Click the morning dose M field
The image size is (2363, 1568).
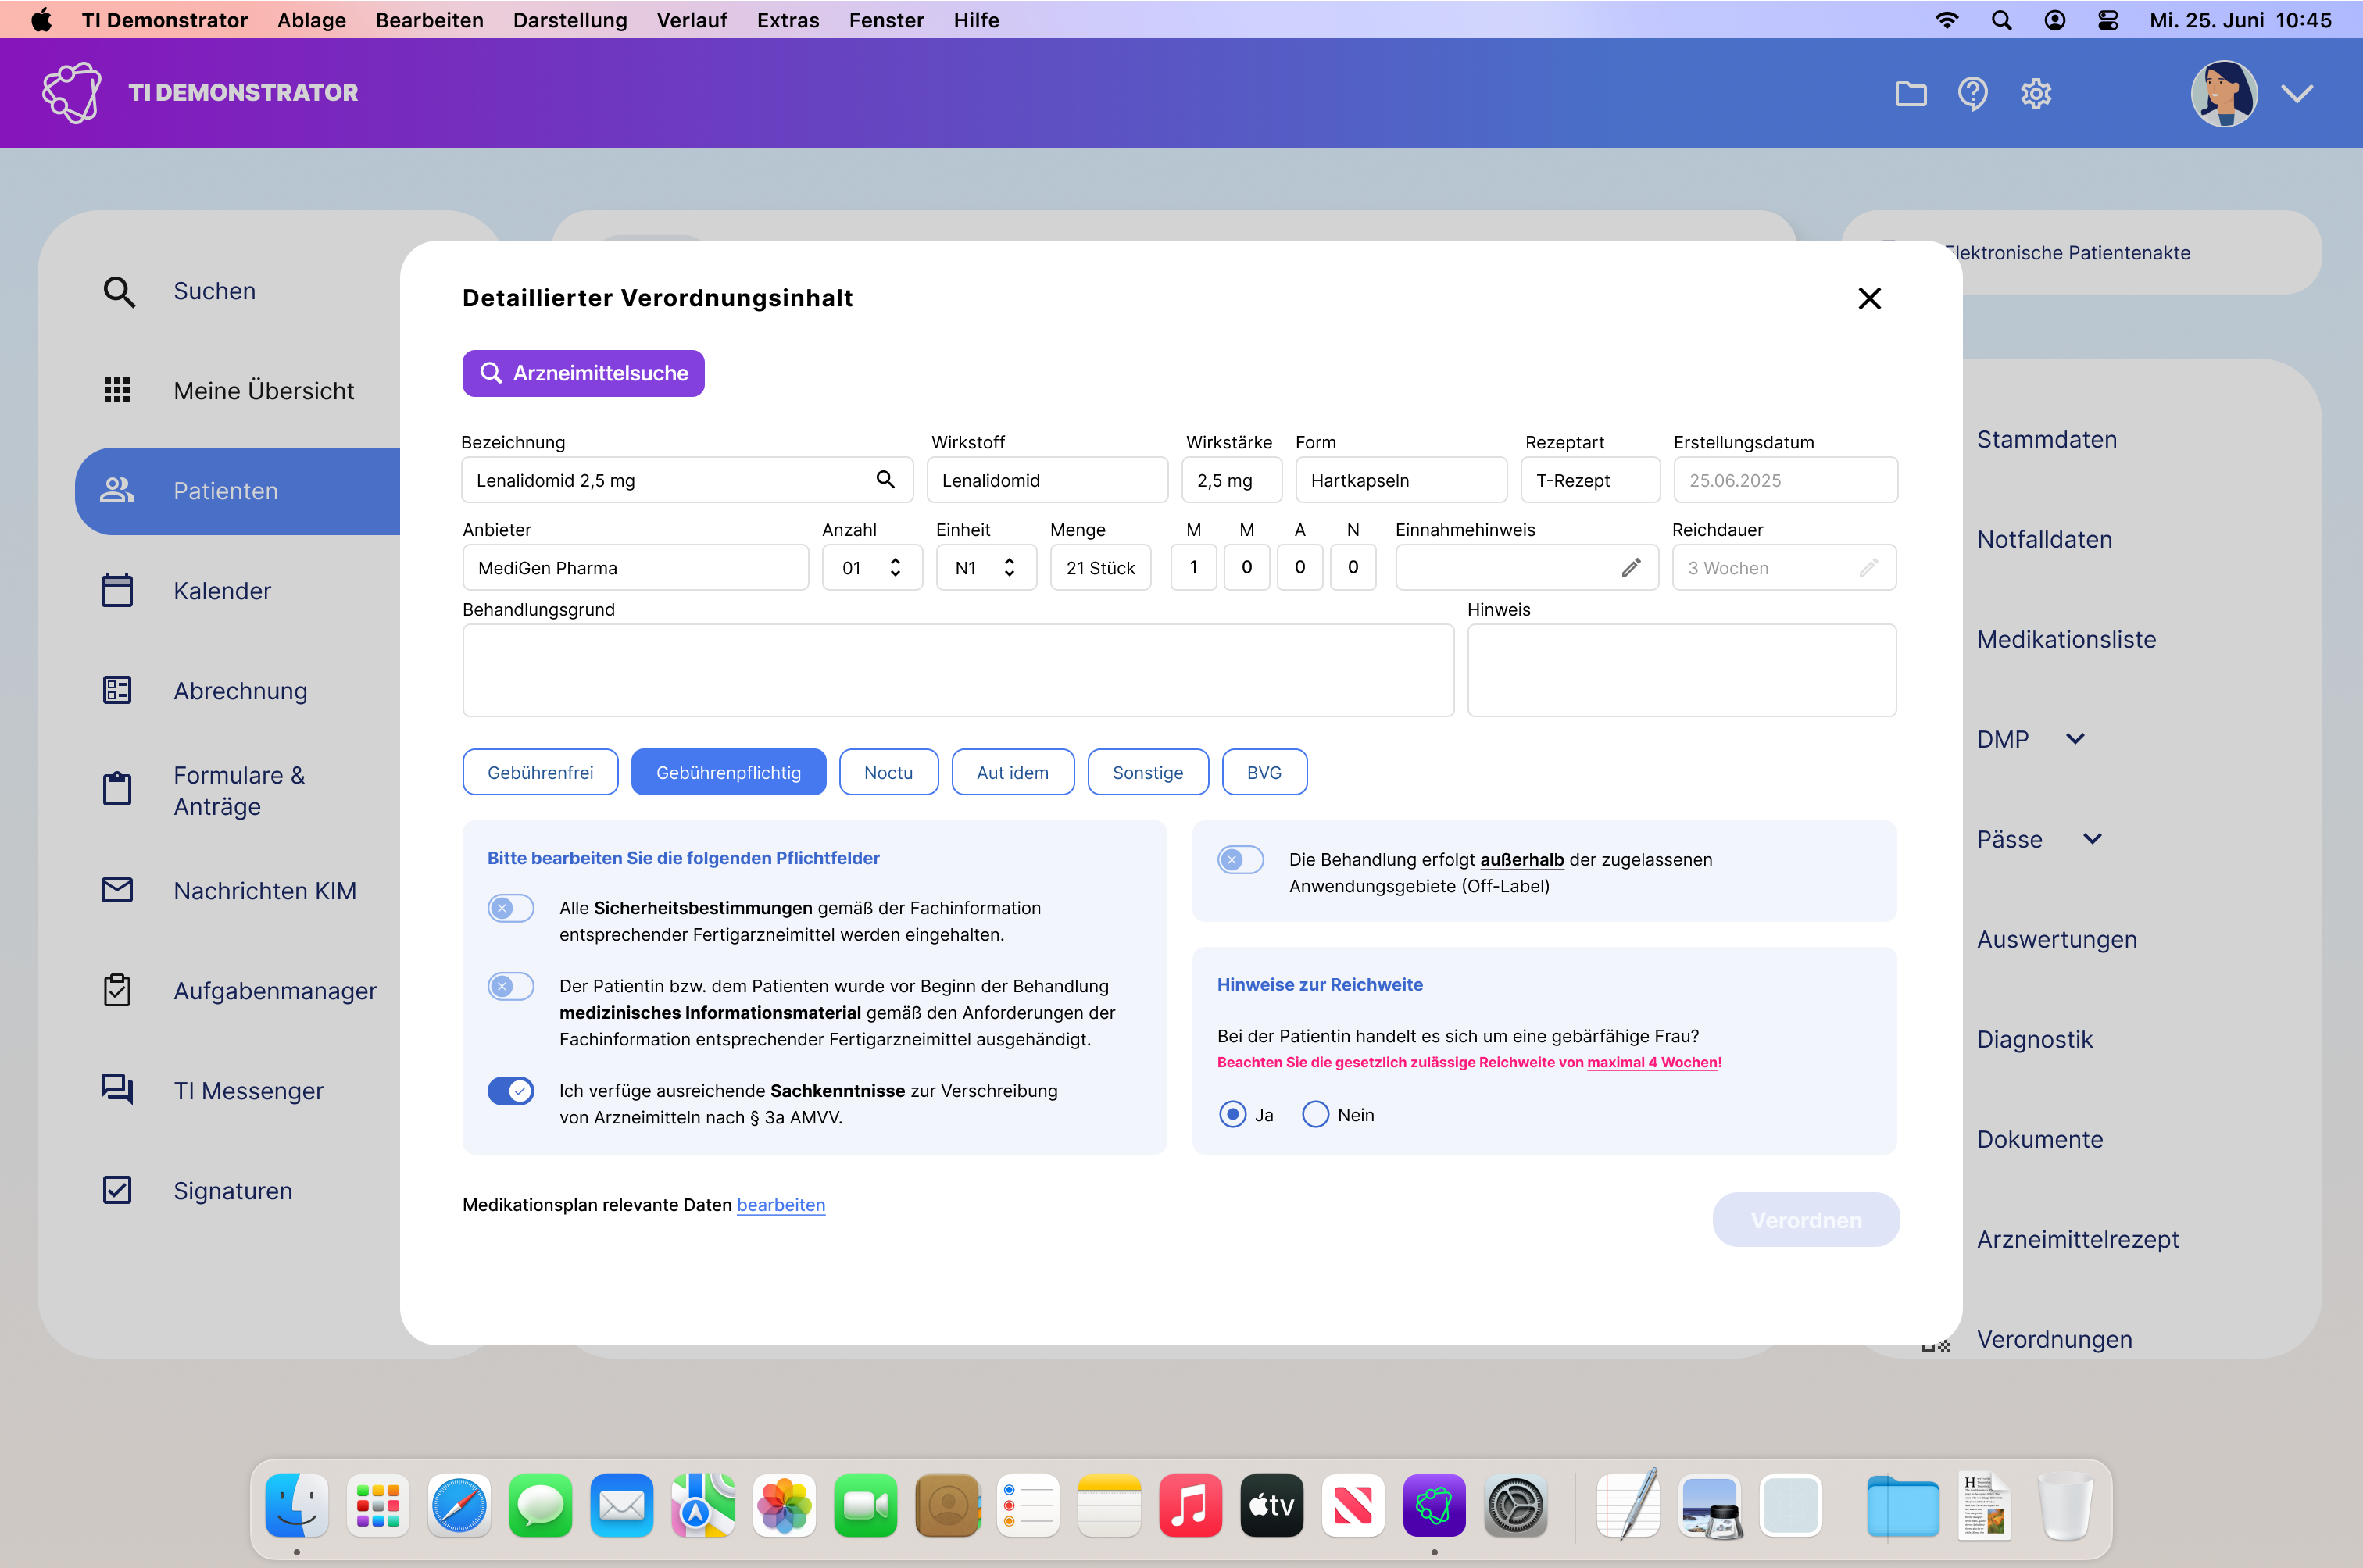(1193, 568)
